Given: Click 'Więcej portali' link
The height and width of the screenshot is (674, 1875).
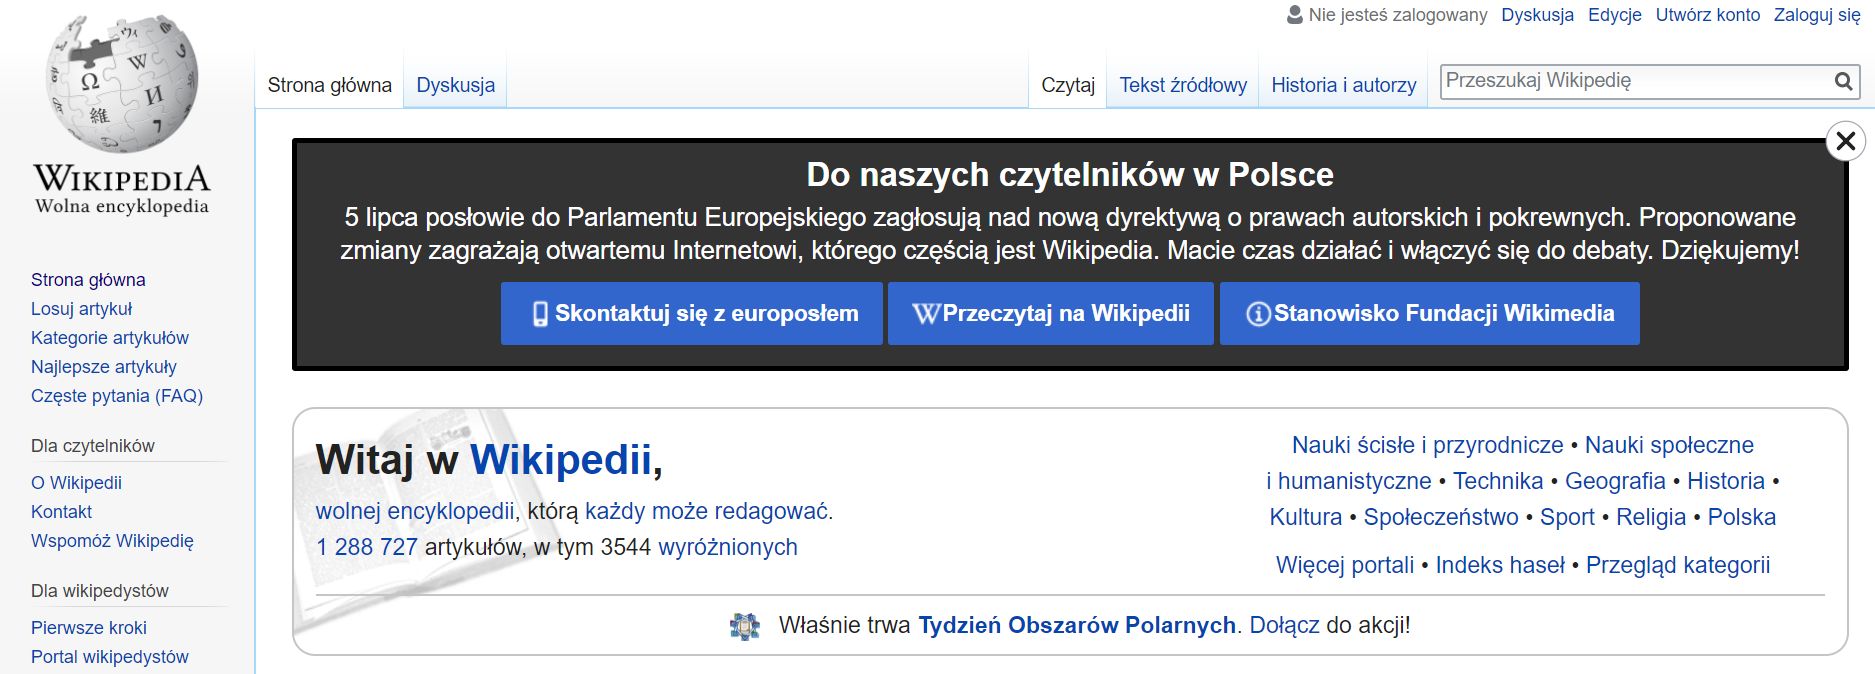Looking at the screenshot, I should pos(1345,565).
